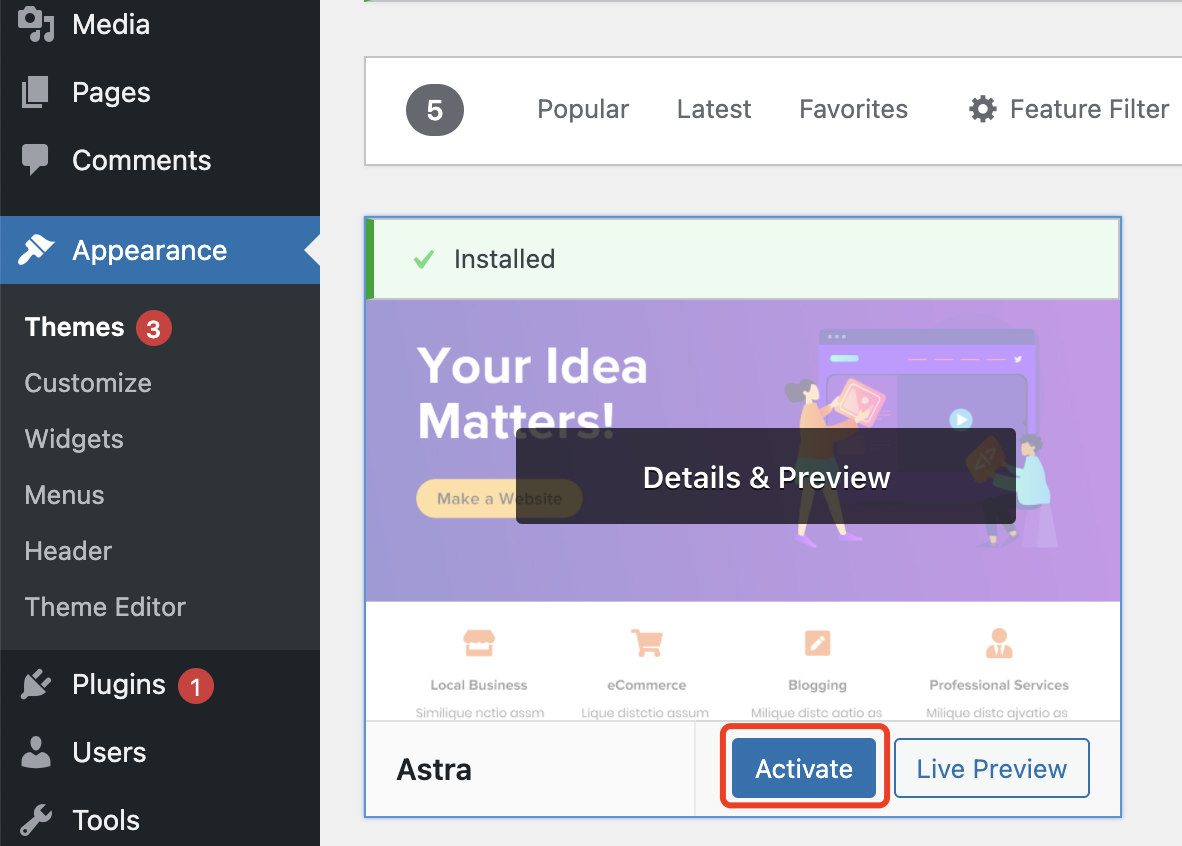Click the Astra theme name
Viewport: 1182px width, 846px height.
(434, 770)
